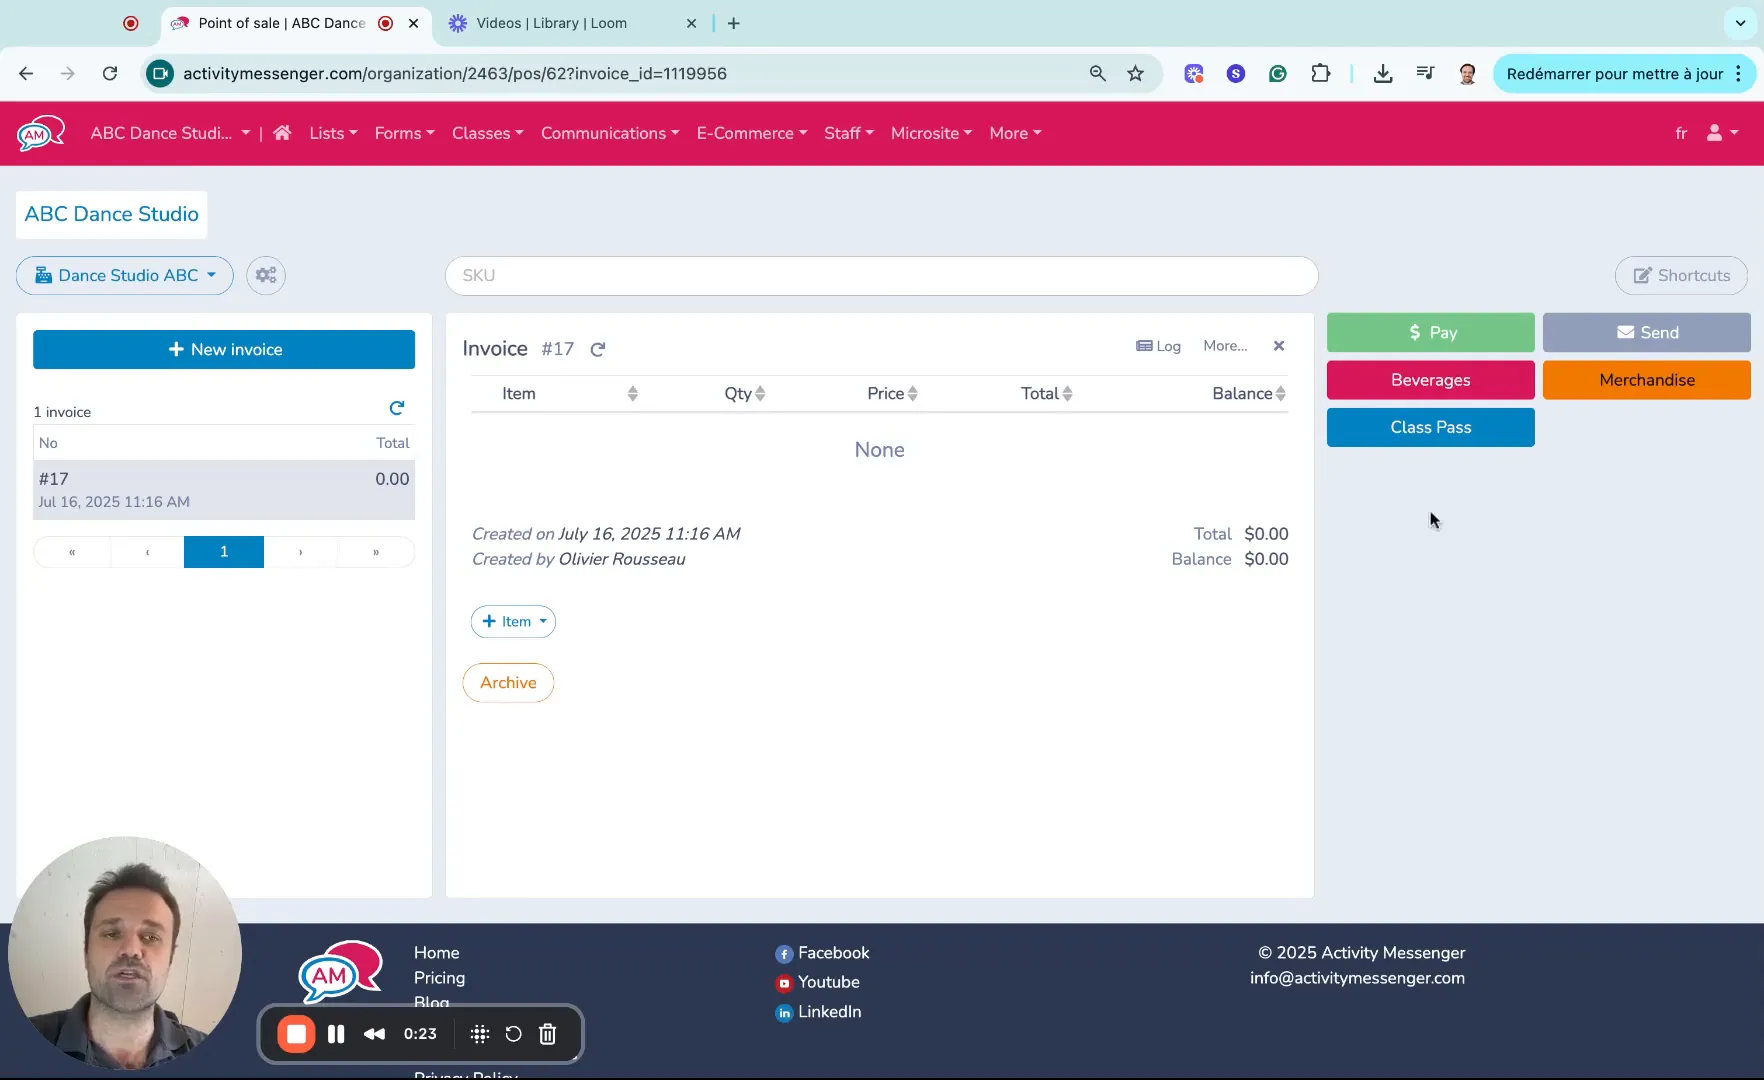Sort table by Qty column
Viewport: 1764px width, 1080px height.
click(760, 394)
